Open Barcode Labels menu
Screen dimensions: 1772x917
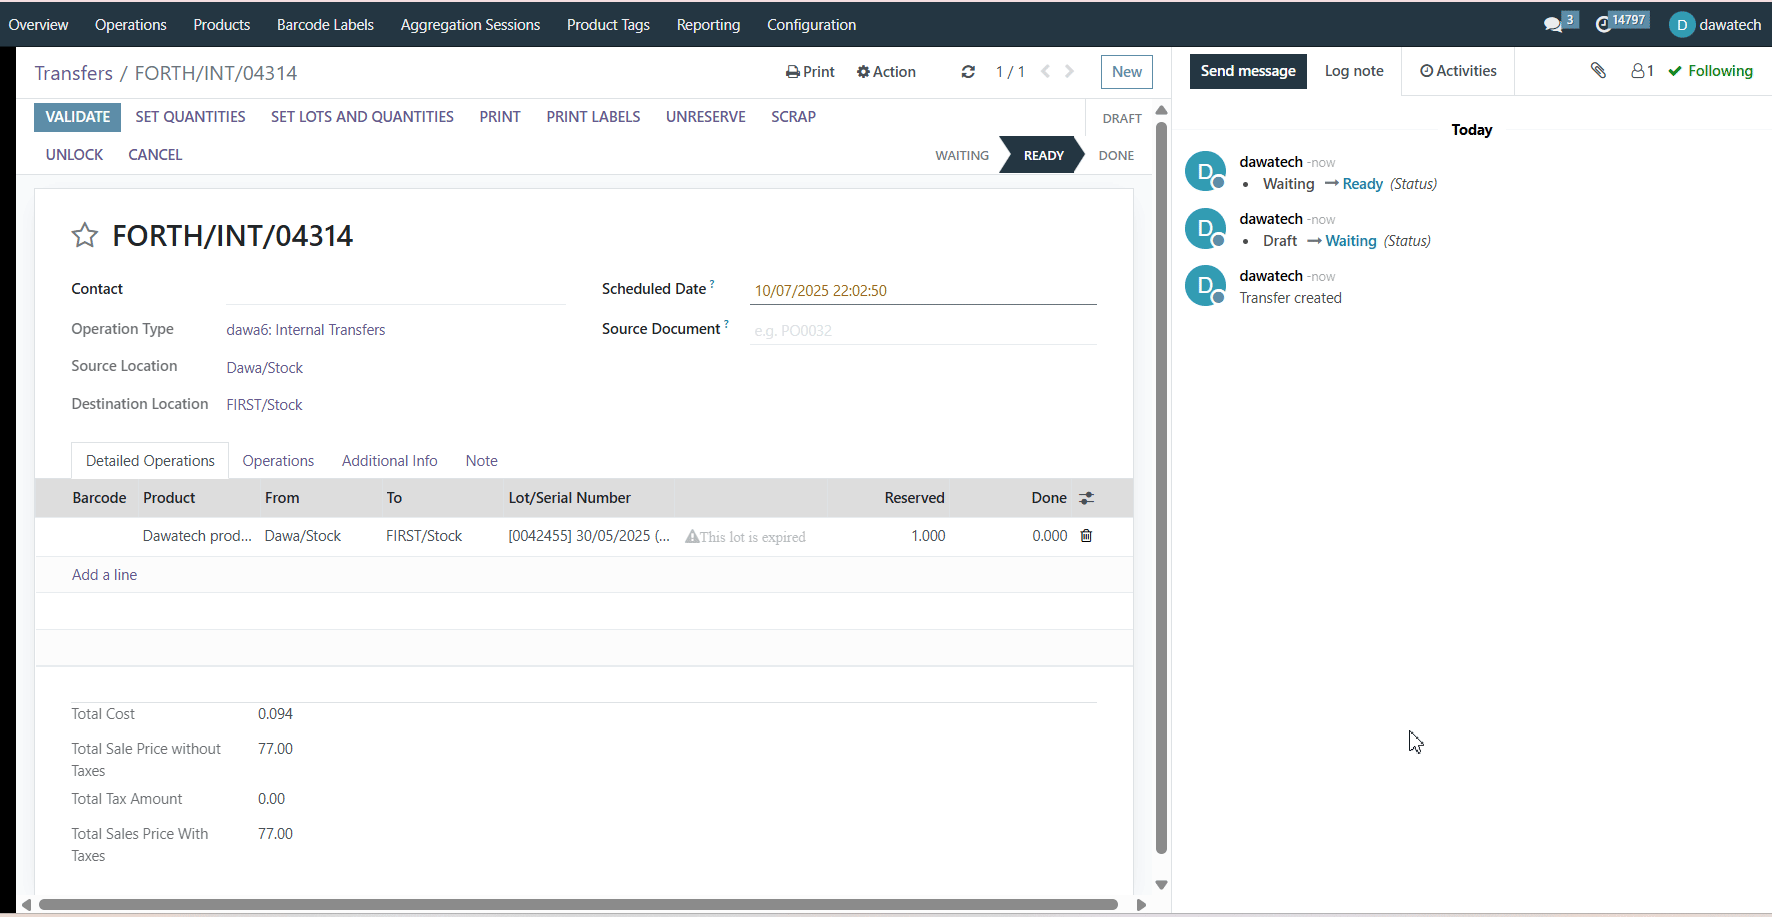click(325, 24)
